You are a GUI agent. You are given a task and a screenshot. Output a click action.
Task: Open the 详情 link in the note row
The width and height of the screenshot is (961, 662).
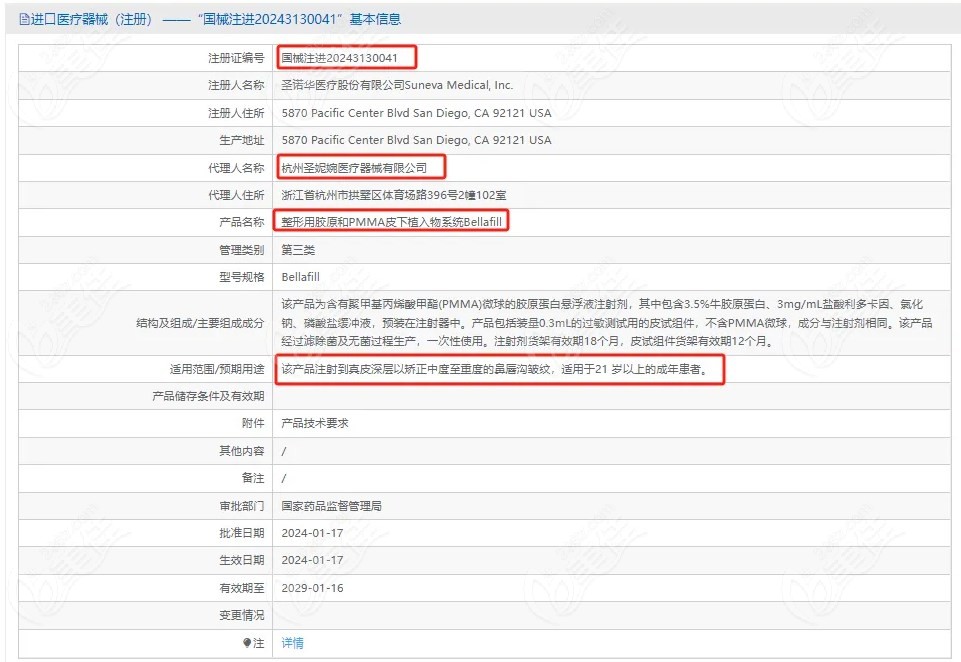pyautogui.click(x=292, y=643)
